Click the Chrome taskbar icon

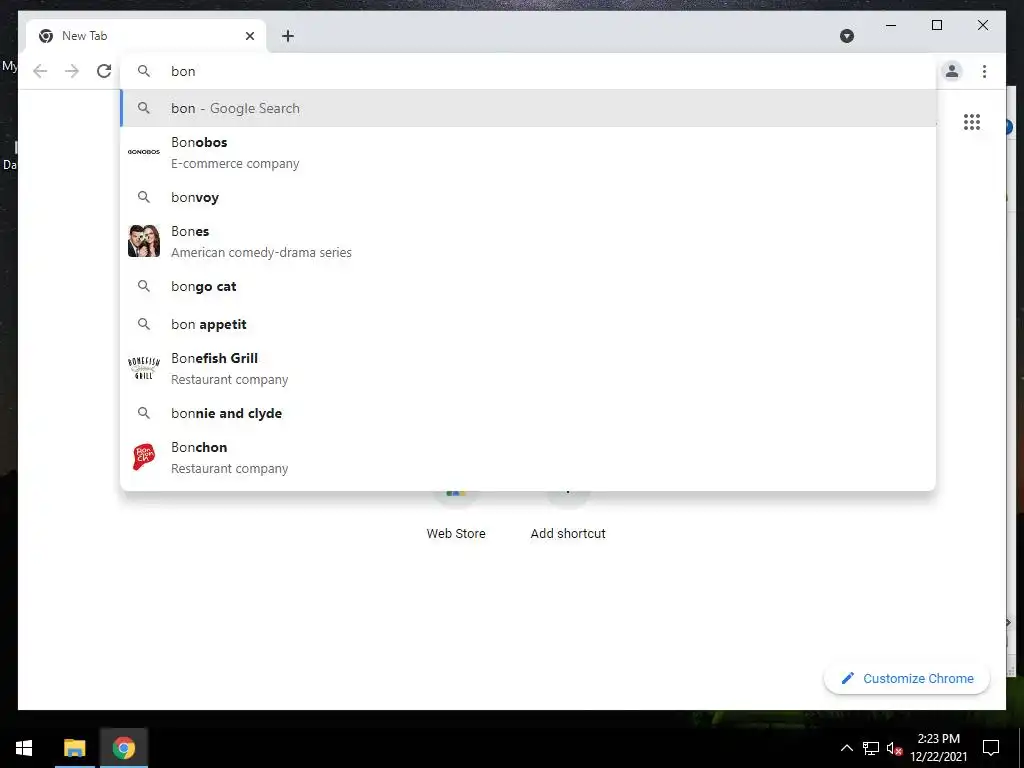(x=123, y=748)
